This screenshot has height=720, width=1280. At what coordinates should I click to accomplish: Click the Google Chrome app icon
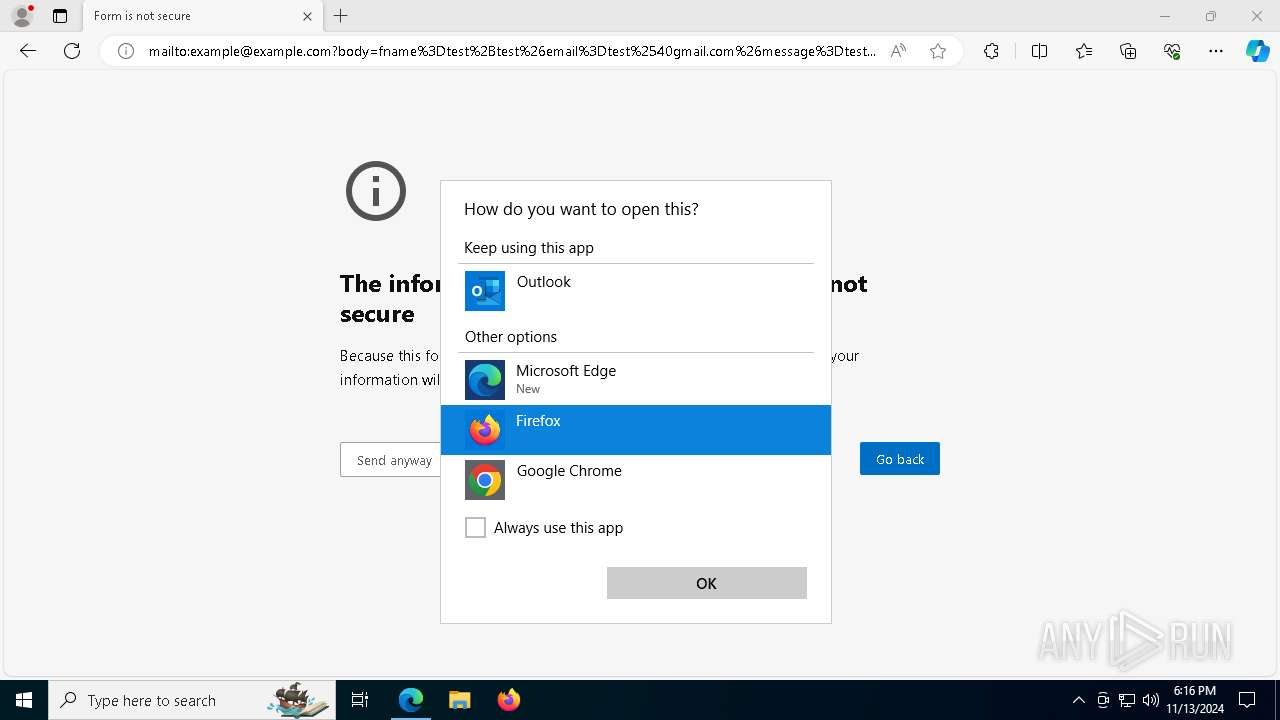pyautogui.click(x=485, y=480)
